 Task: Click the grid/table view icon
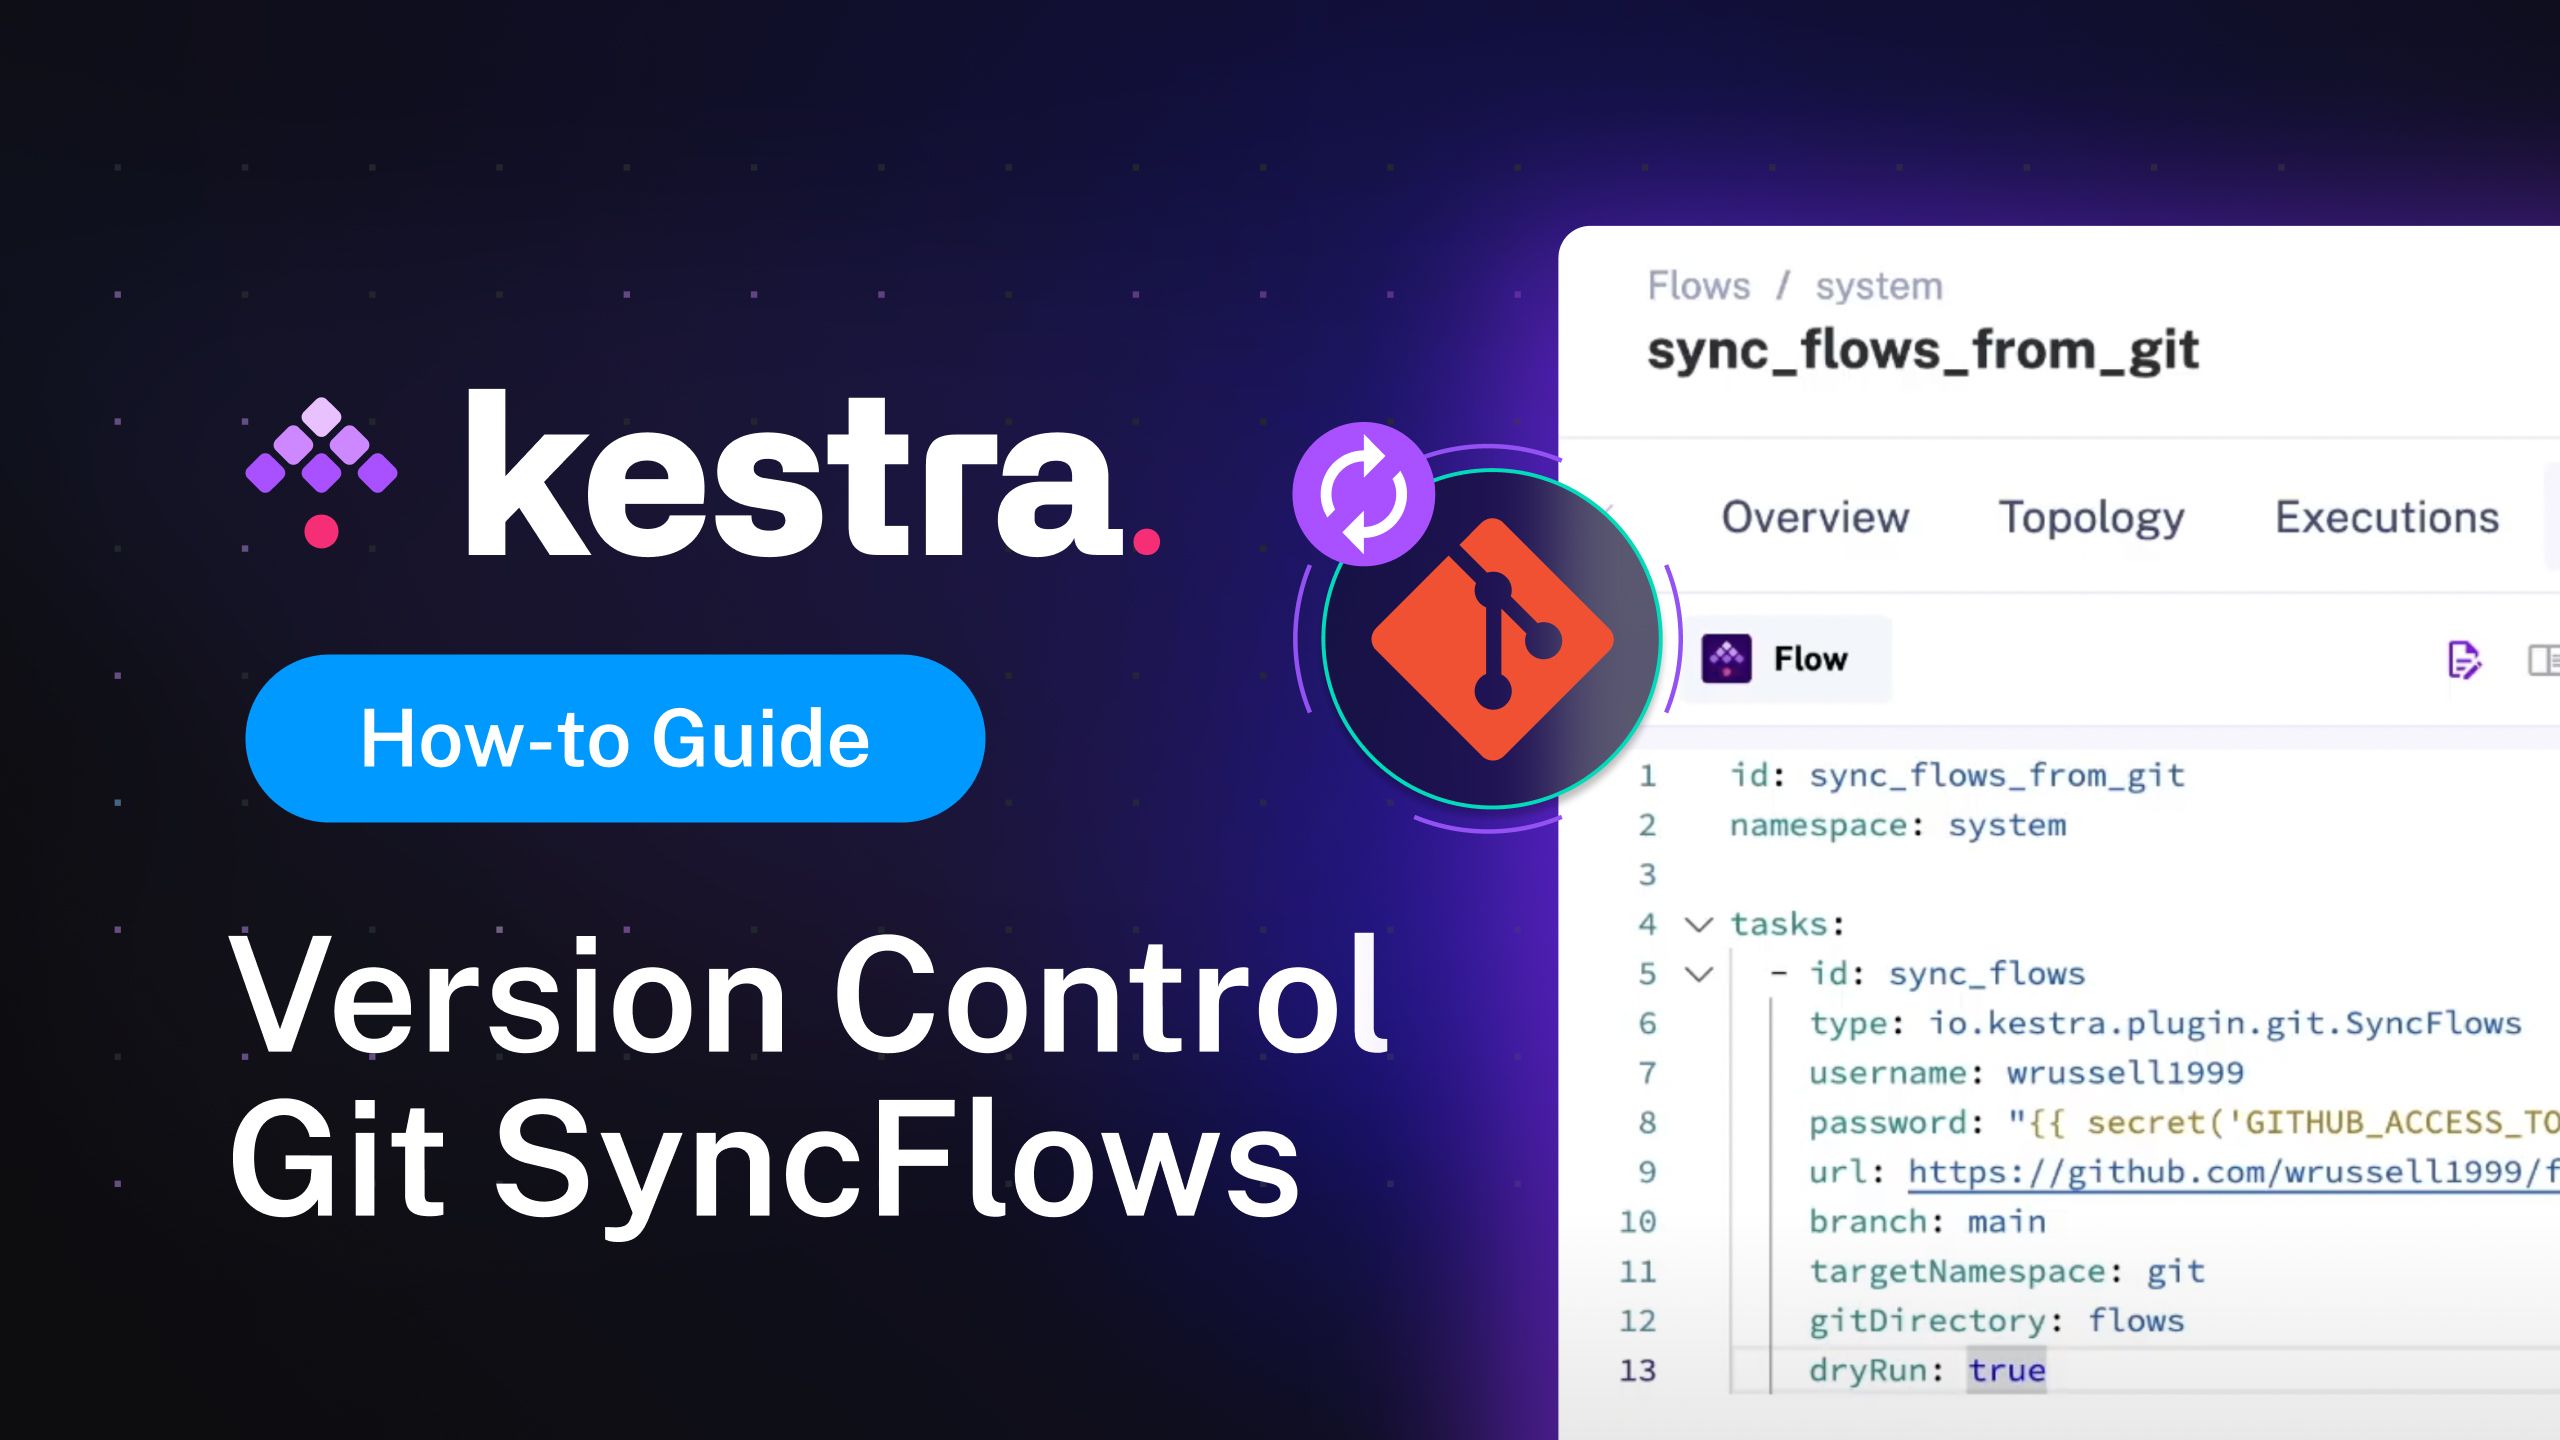click(2546, 659)
